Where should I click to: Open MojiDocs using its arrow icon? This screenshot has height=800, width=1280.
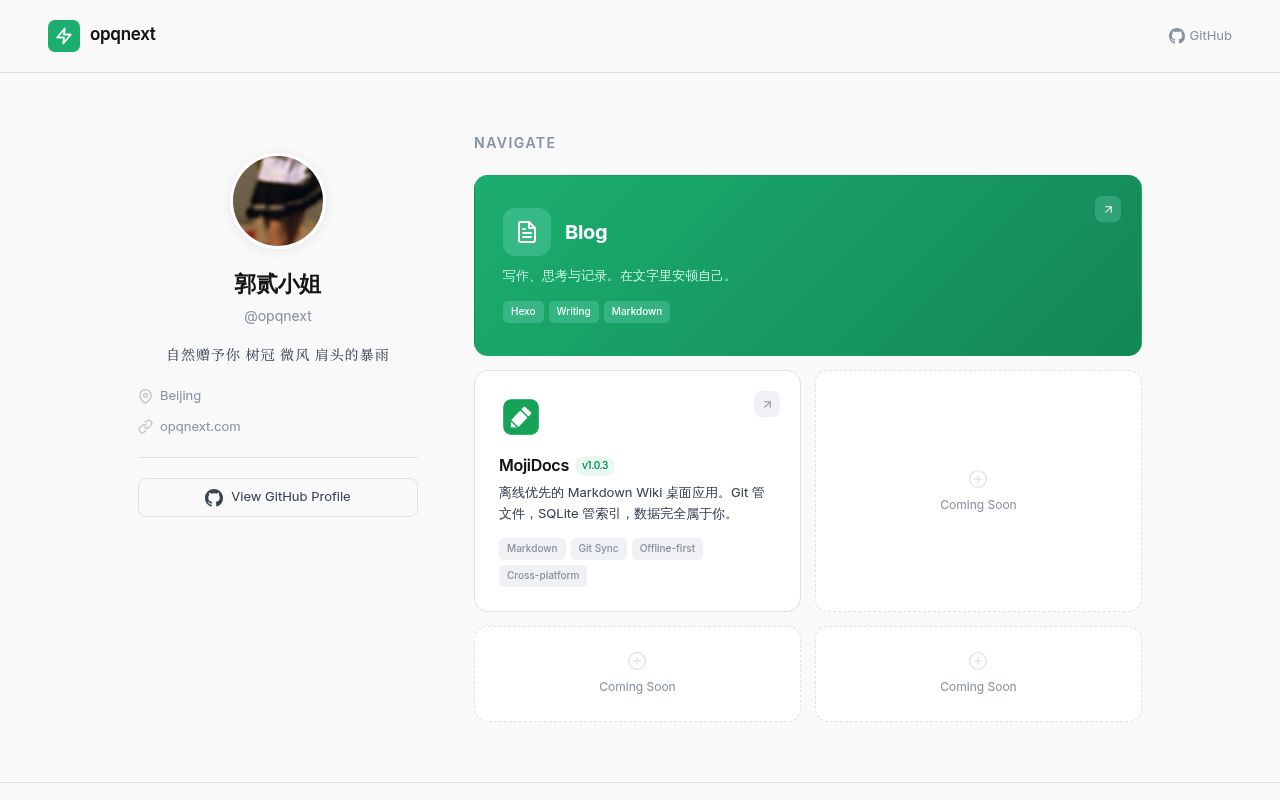click(767, 404)
